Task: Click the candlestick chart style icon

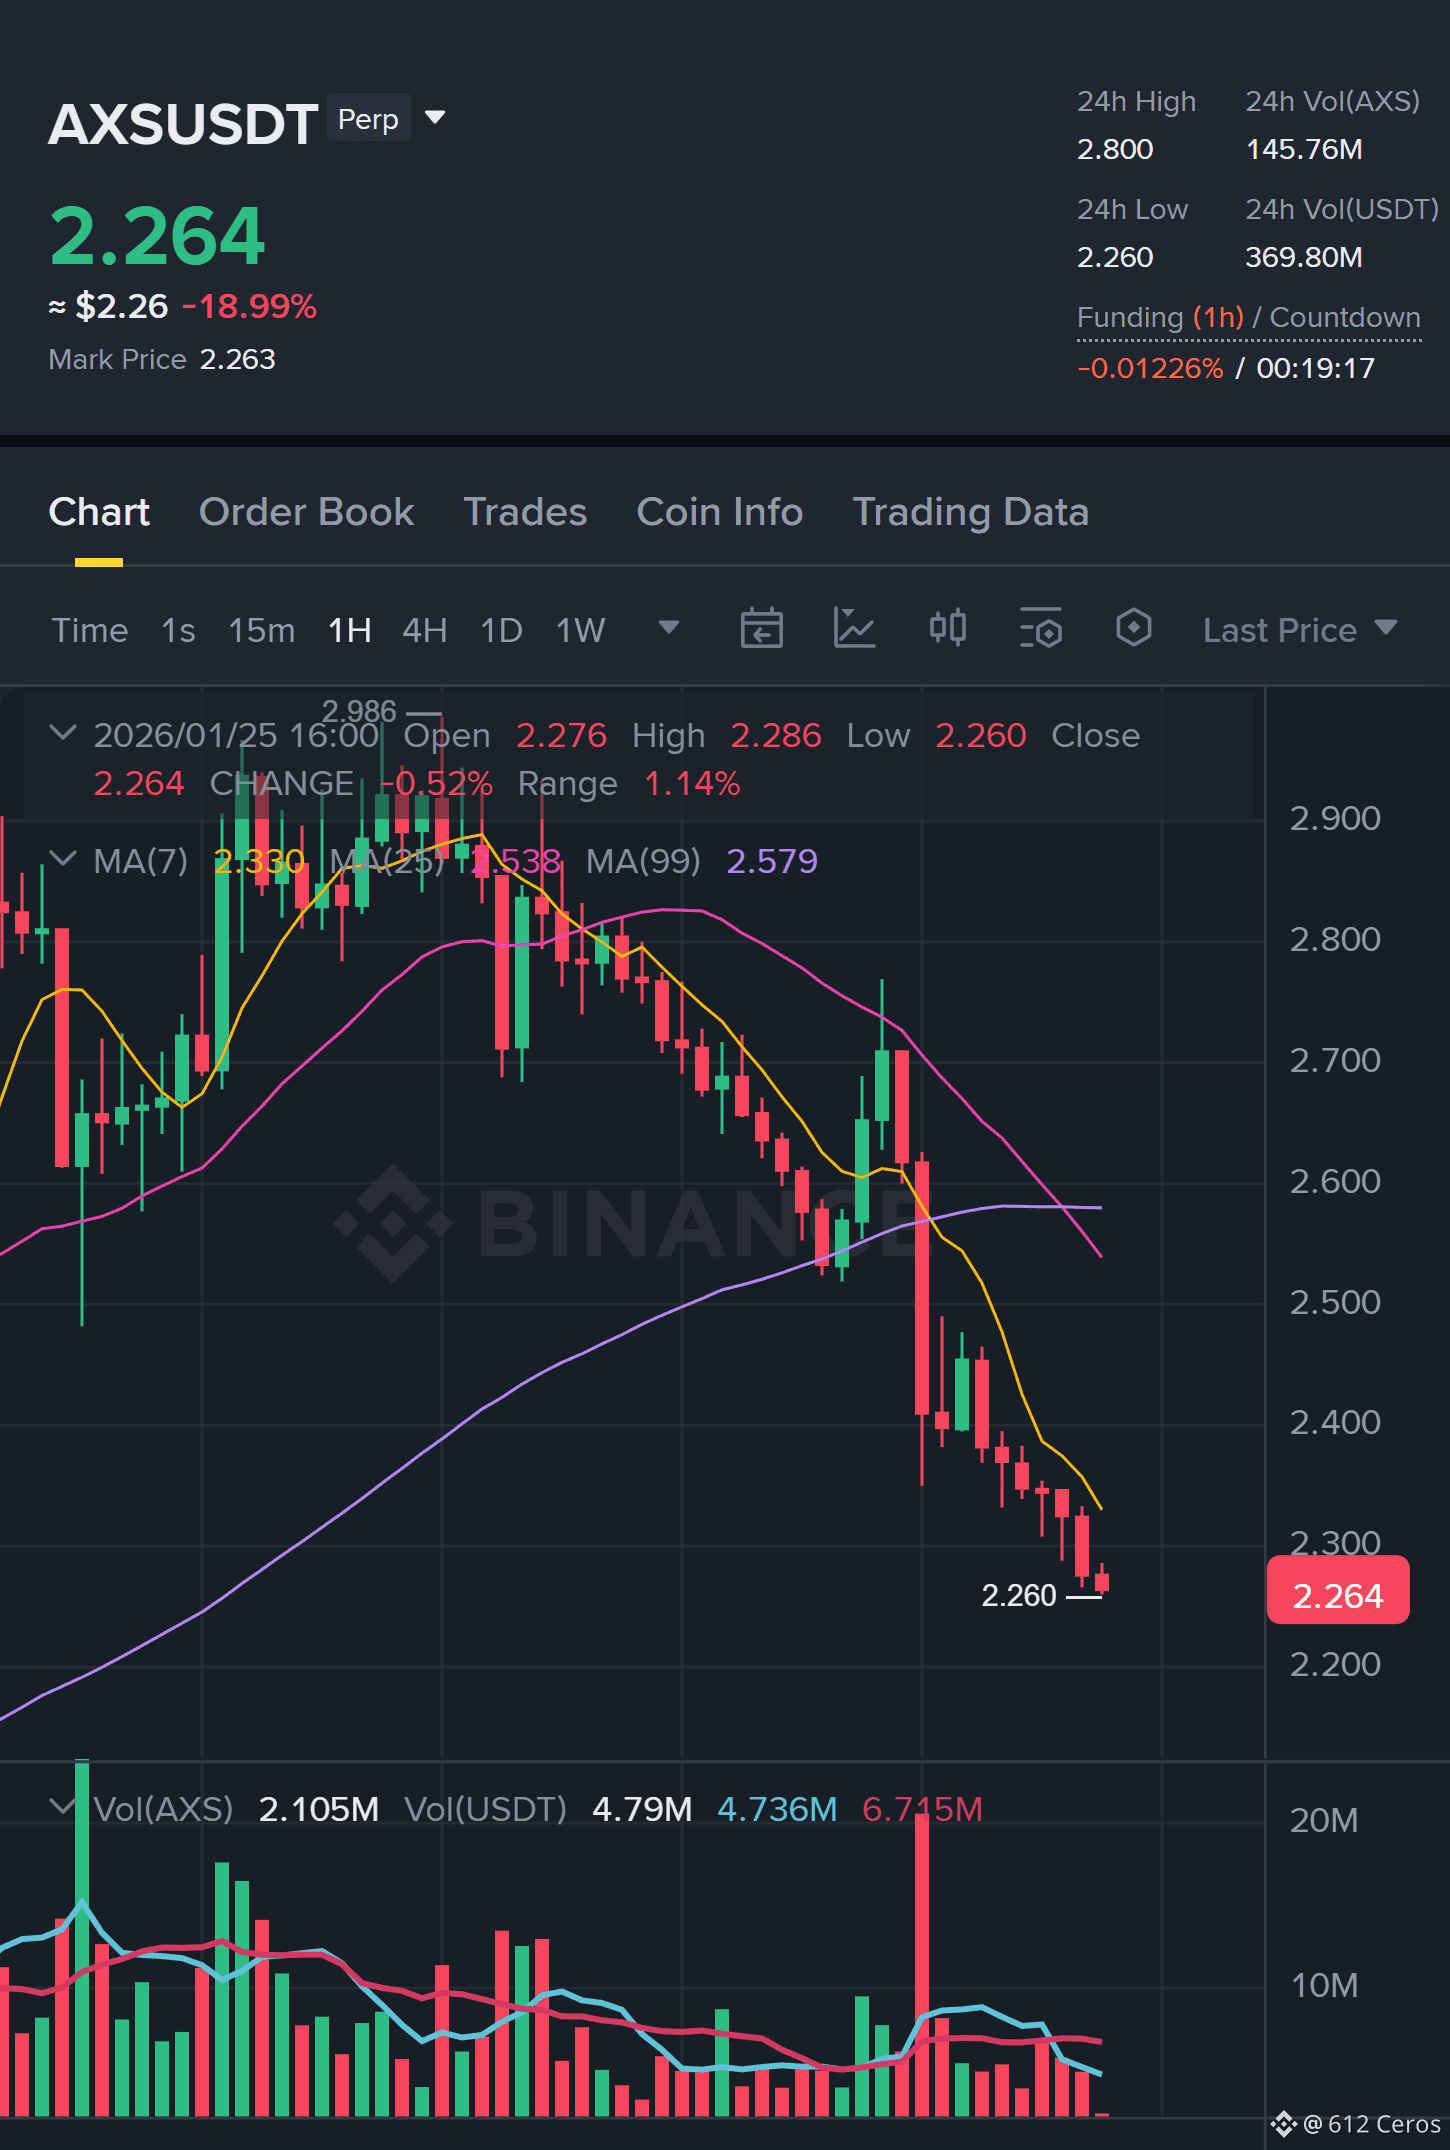Action: [x=947, y=629]
